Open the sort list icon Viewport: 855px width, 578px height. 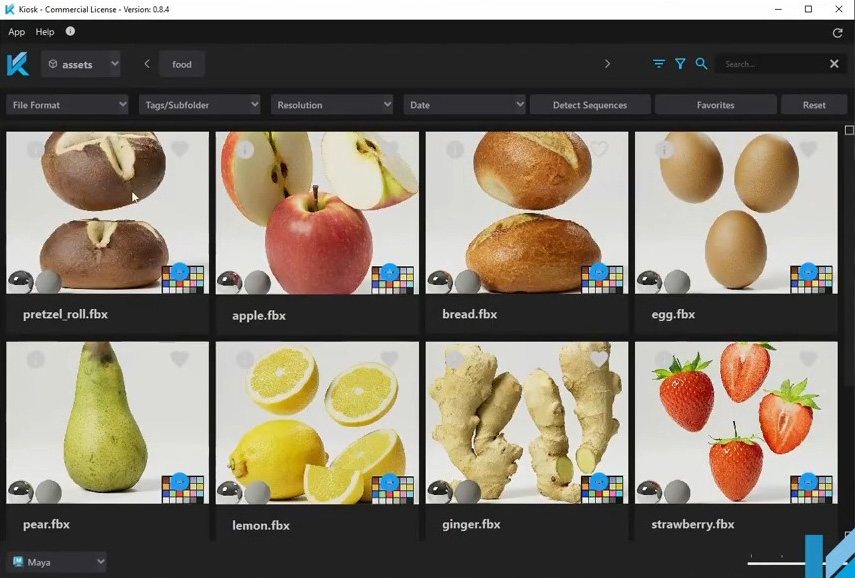coord(659,64)
